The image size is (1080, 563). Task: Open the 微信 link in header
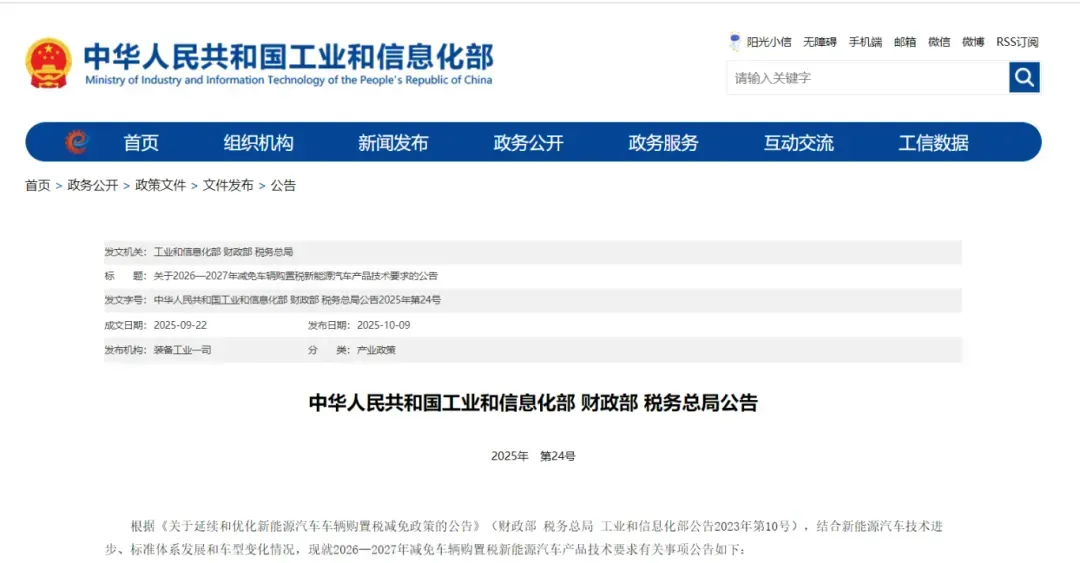tap(939, 42)
